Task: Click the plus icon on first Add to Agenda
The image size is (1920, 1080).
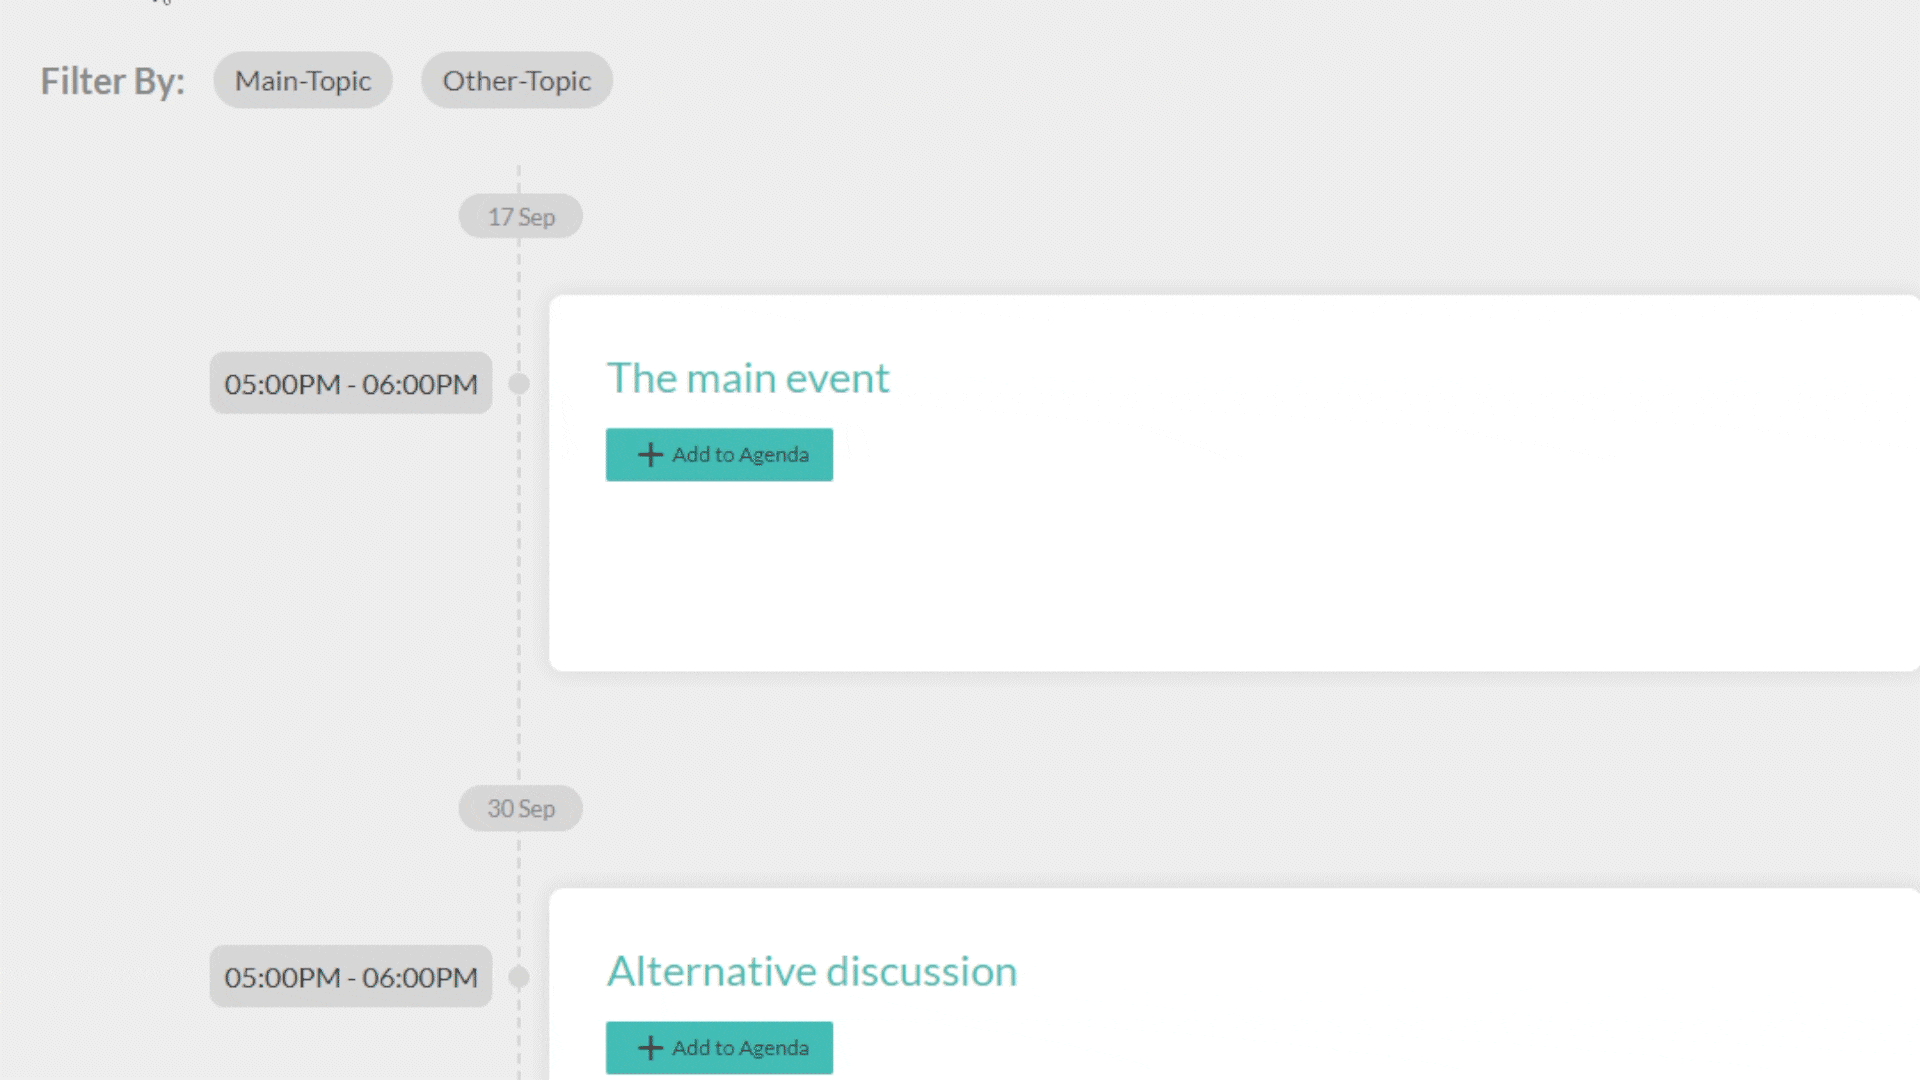Action: click(651, 455)
